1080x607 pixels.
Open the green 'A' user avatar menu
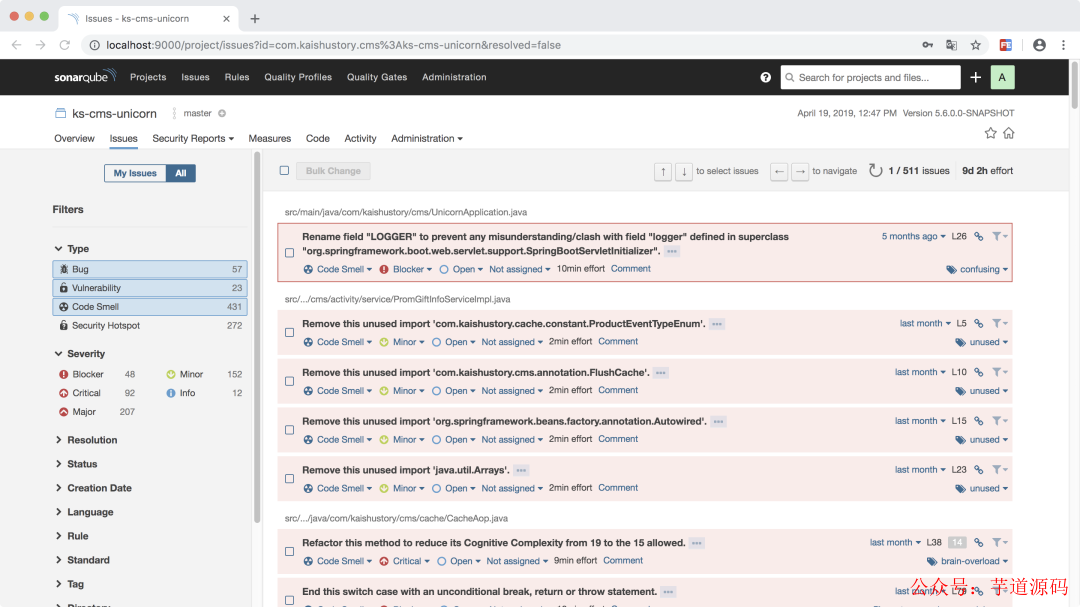pyautogui.click(x=1002, y=77)
